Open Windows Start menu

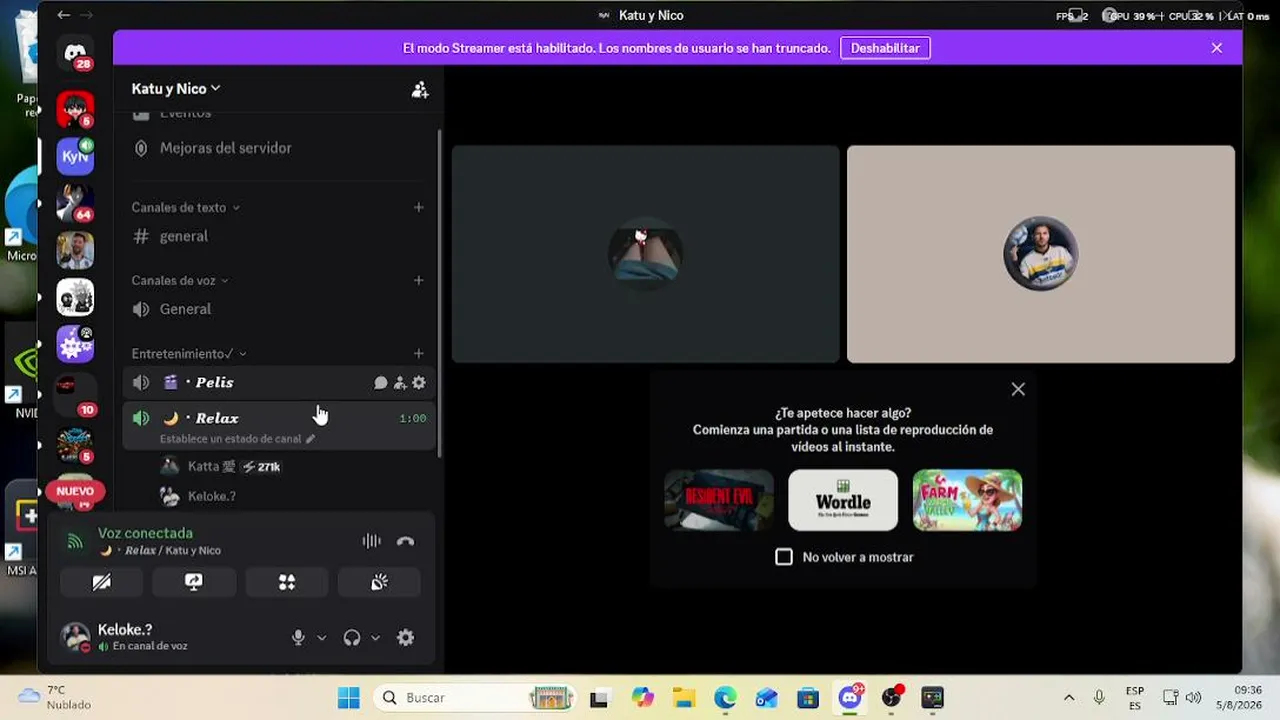348,697
